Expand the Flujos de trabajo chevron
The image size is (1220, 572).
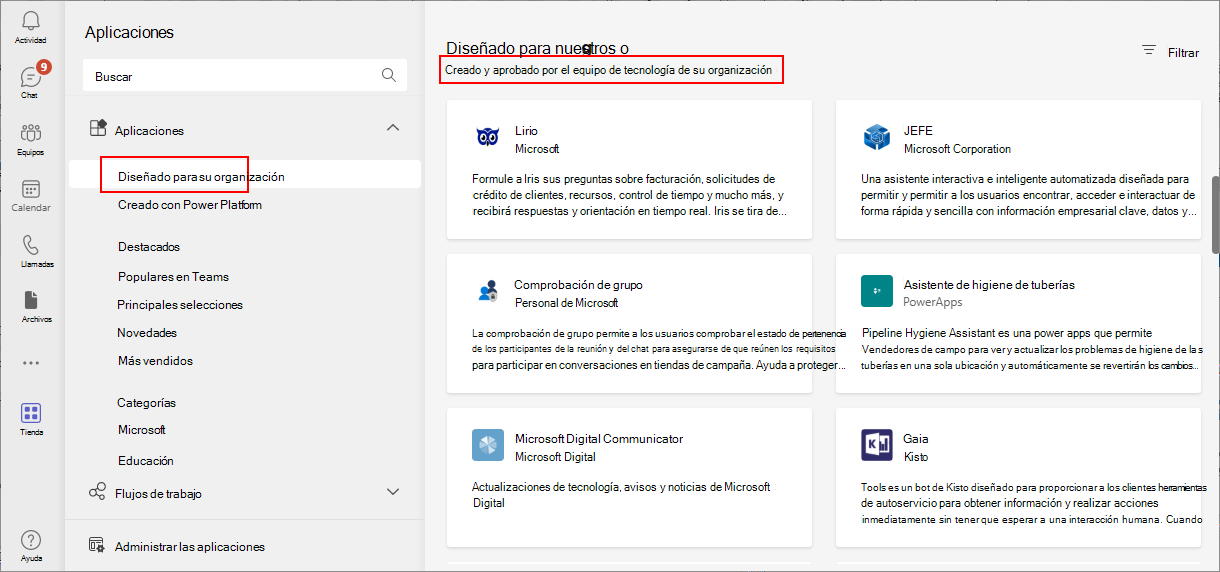[x=393, y=492]
